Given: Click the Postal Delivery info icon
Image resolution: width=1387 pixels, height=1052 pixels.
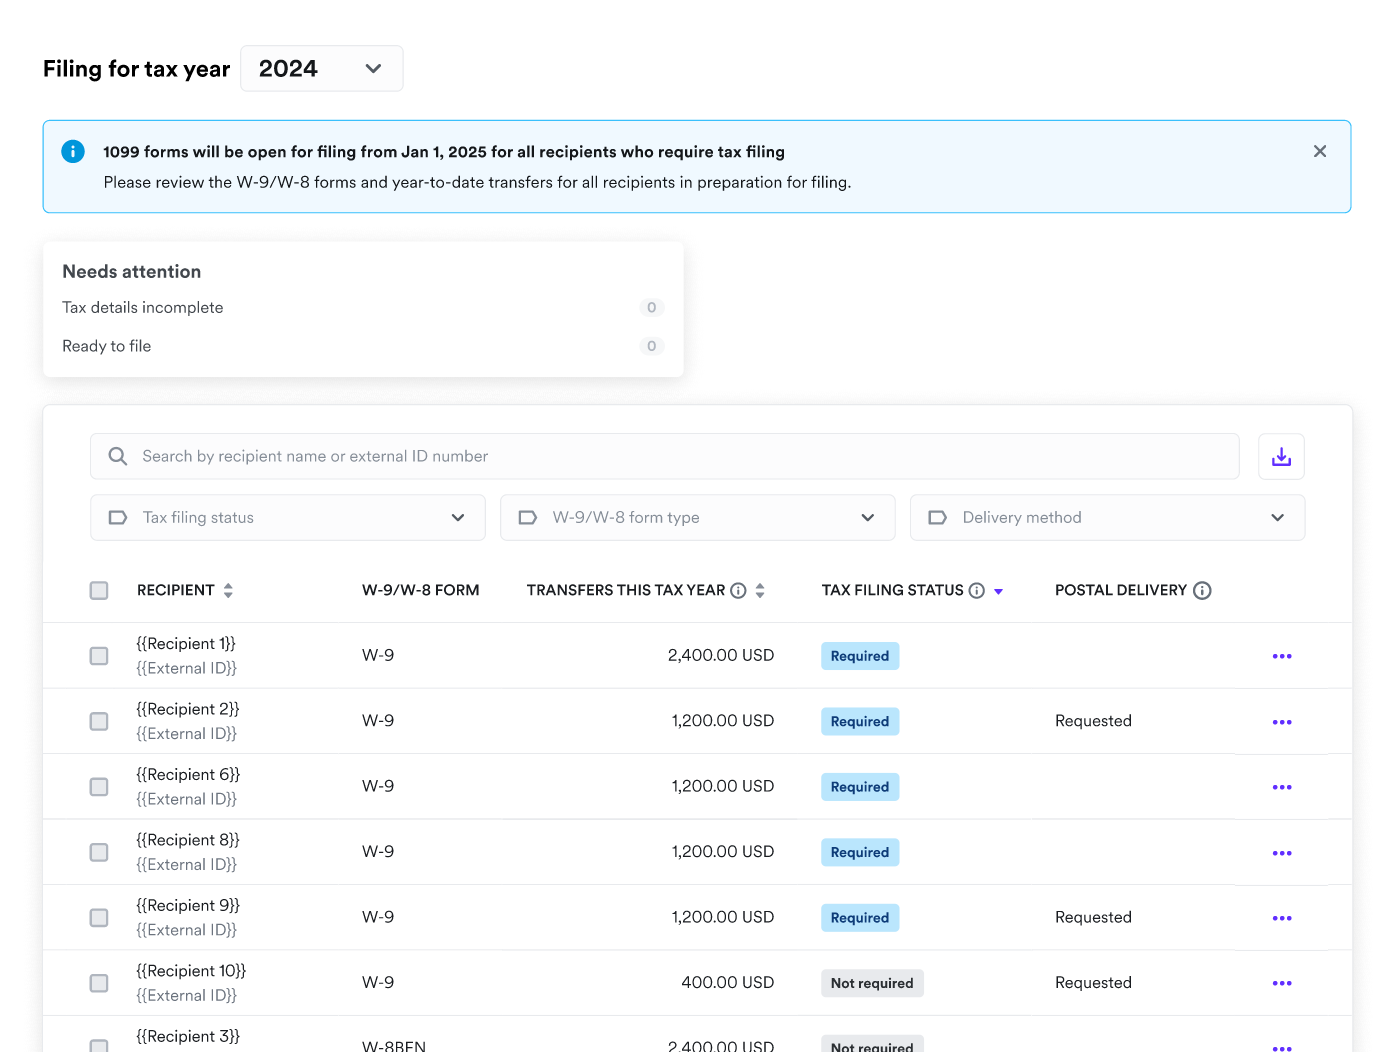Looking at the screenshot, I should click(x=1202, y=591).
